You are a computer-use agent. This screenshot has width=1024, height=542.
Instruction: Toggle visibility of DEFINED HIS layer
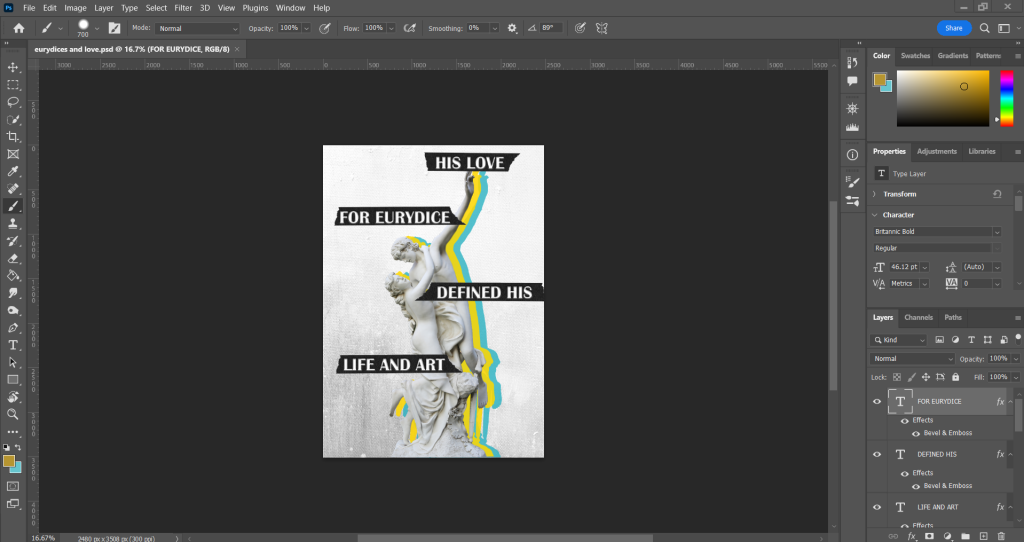click(877, 454)
